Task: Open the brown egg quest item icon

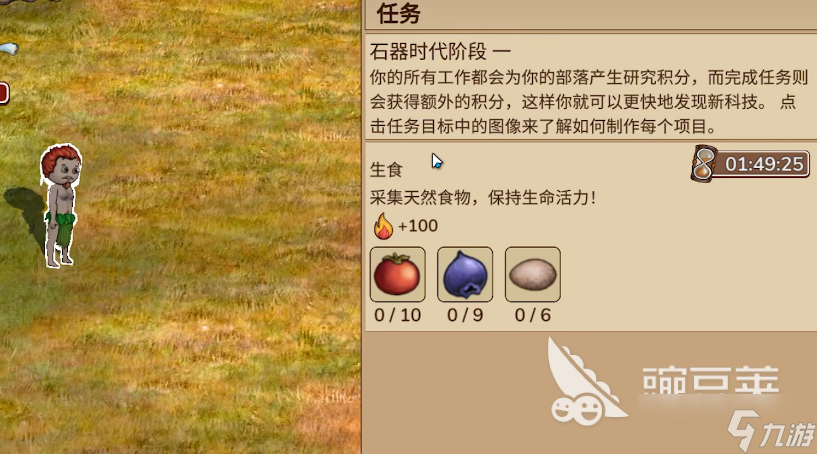Action: [533, 274]
